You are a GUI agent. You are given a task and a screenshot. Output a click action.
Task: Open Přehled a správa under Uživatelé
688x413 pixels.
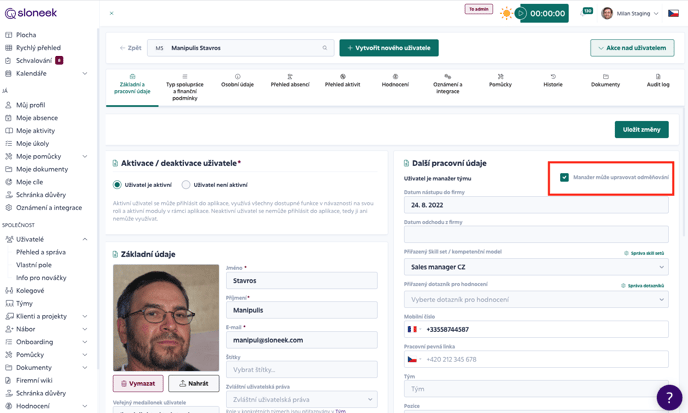click(41, 252)
